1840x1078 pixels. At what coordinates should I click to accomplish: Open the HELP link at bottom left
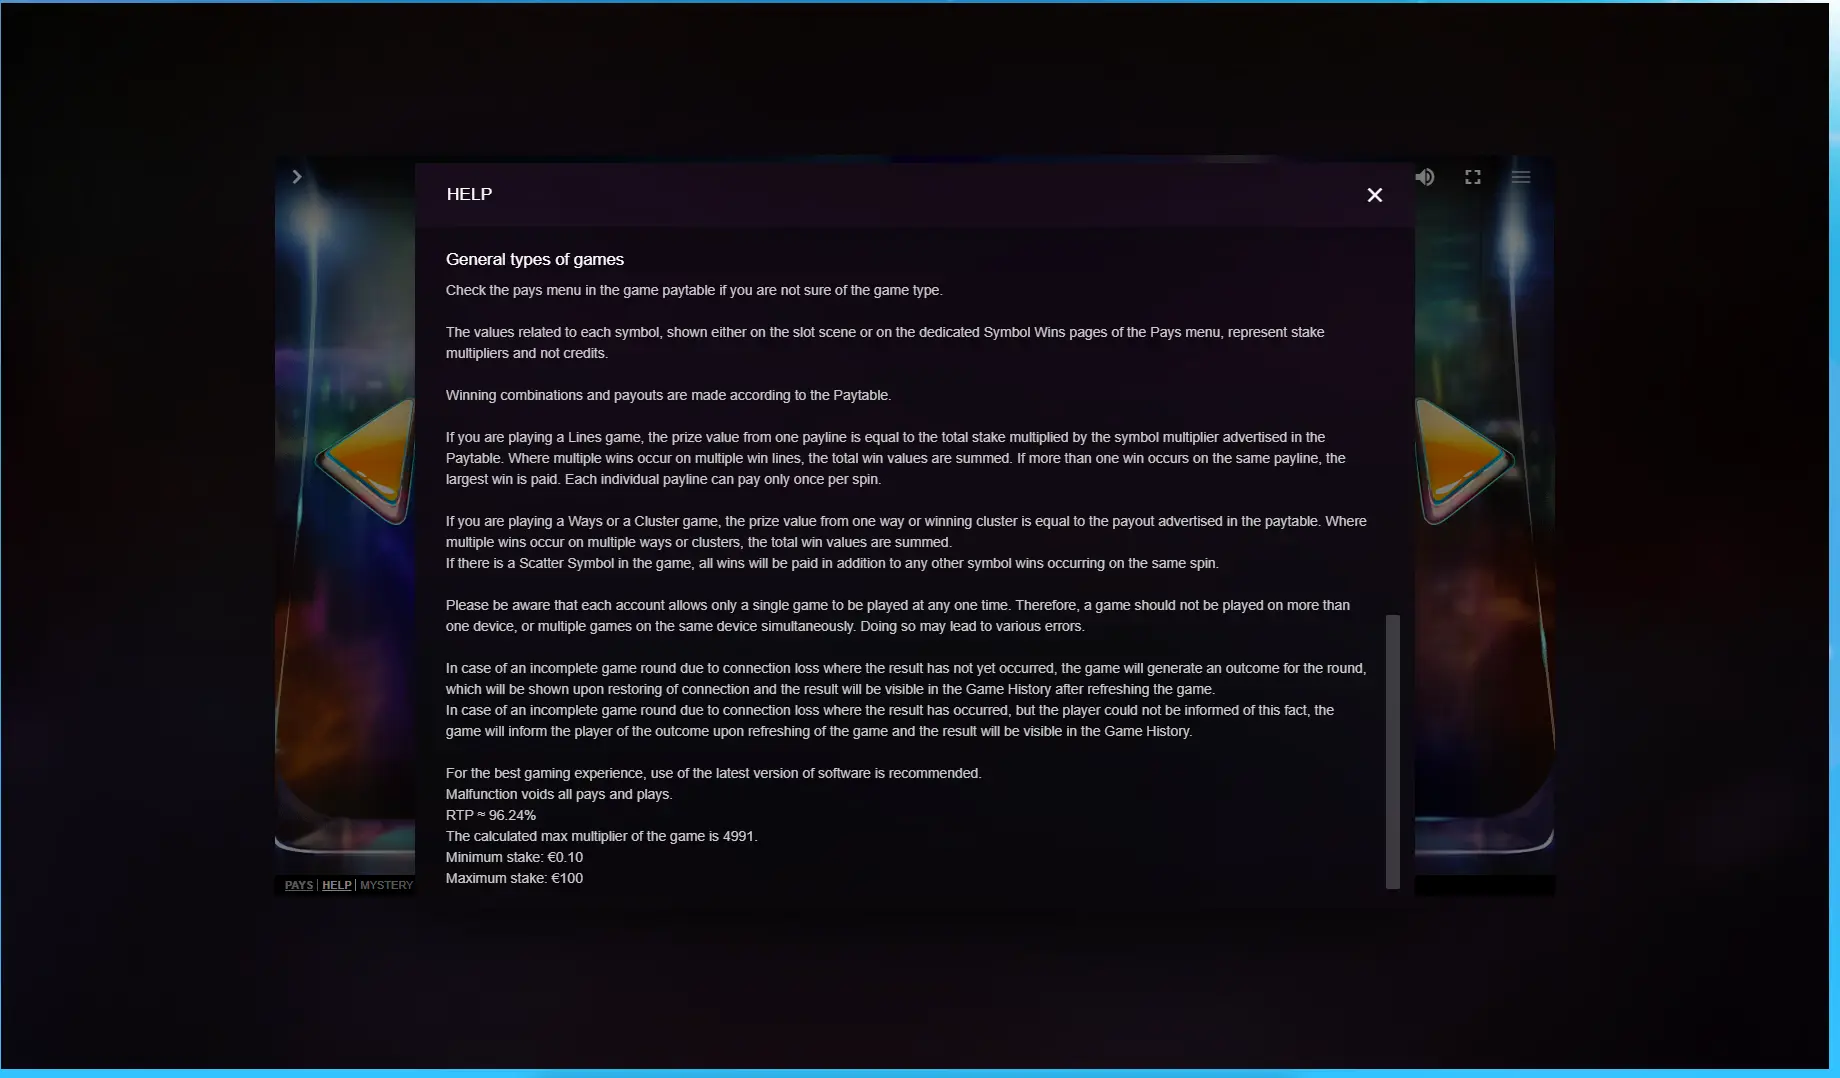337,885
